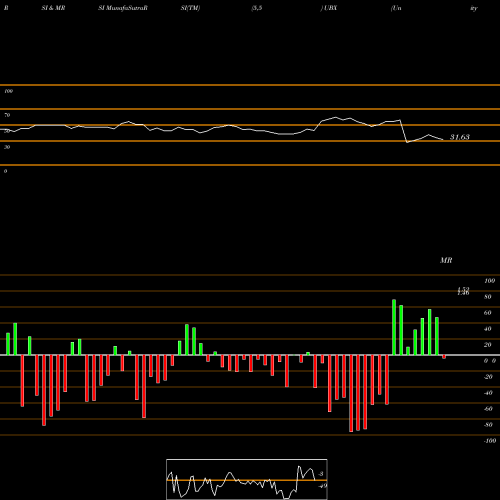This screenshot has width=500, height=500.
Task: Click the mini chart value '-3'
Action: pos(321,474)
